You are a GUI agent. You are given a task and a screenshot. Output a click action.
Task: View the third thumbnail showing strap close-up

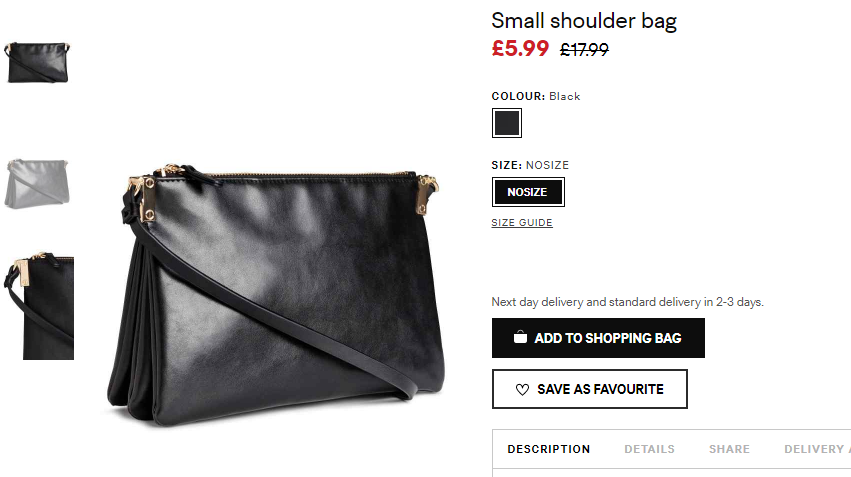(39, 306)
